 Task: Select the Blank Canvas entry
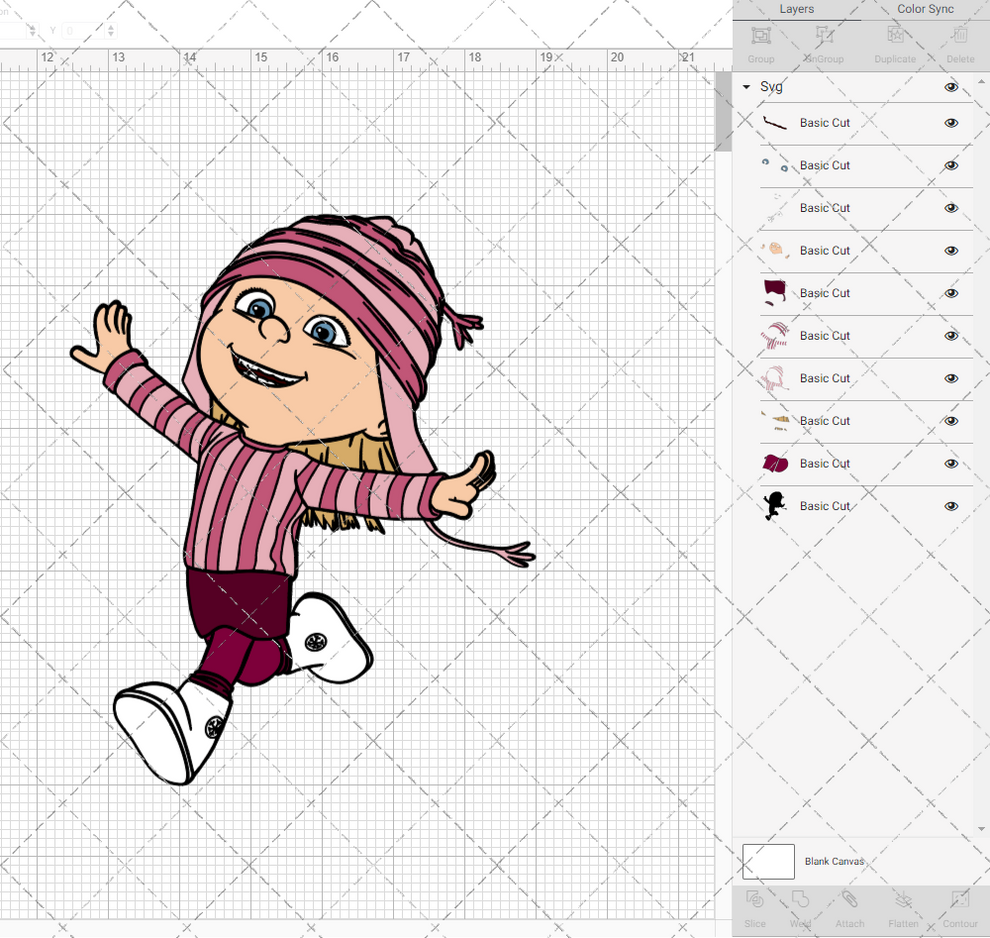835,861
